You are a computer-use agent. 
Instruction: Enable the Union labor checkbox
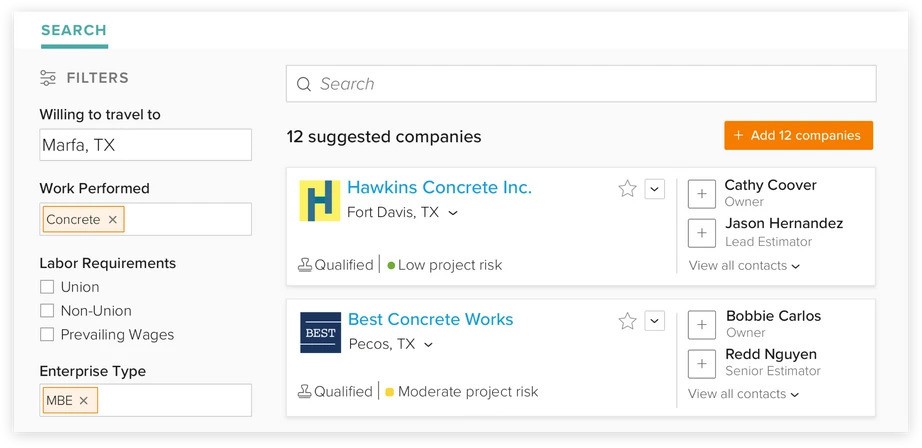point(47,287)
